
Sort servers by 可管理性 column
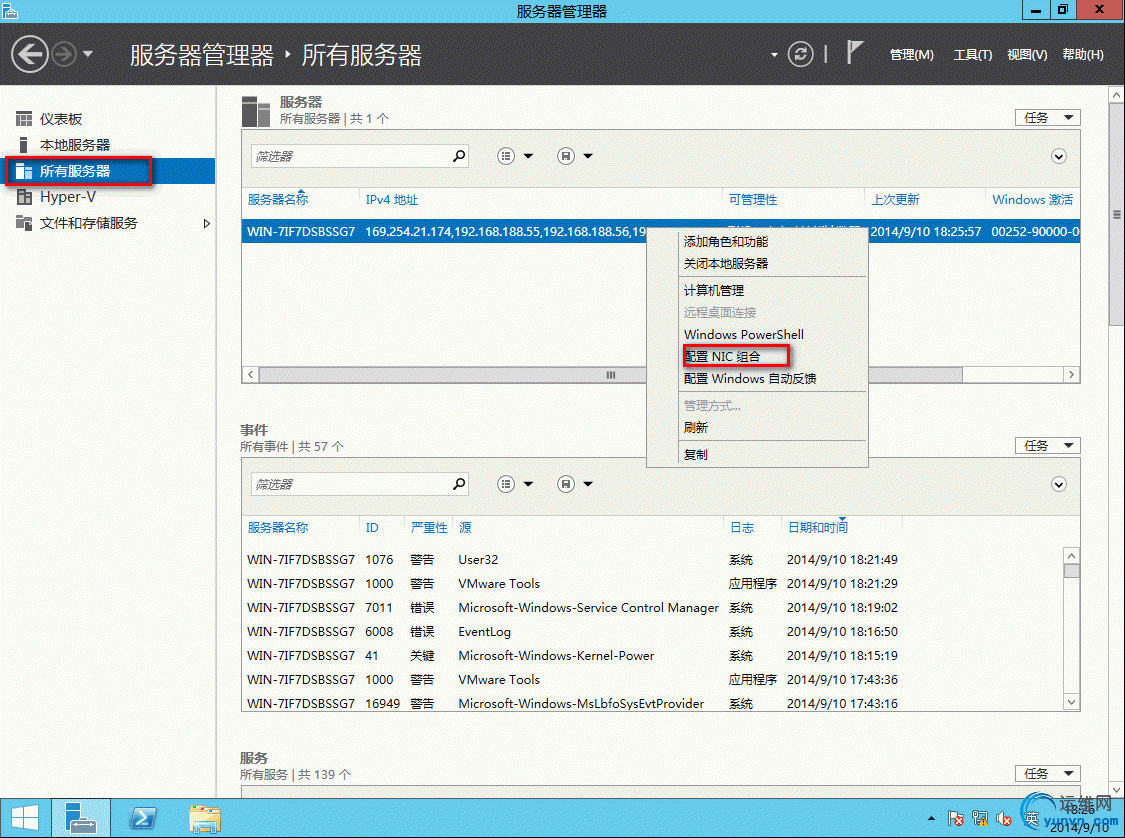point(753,199)
